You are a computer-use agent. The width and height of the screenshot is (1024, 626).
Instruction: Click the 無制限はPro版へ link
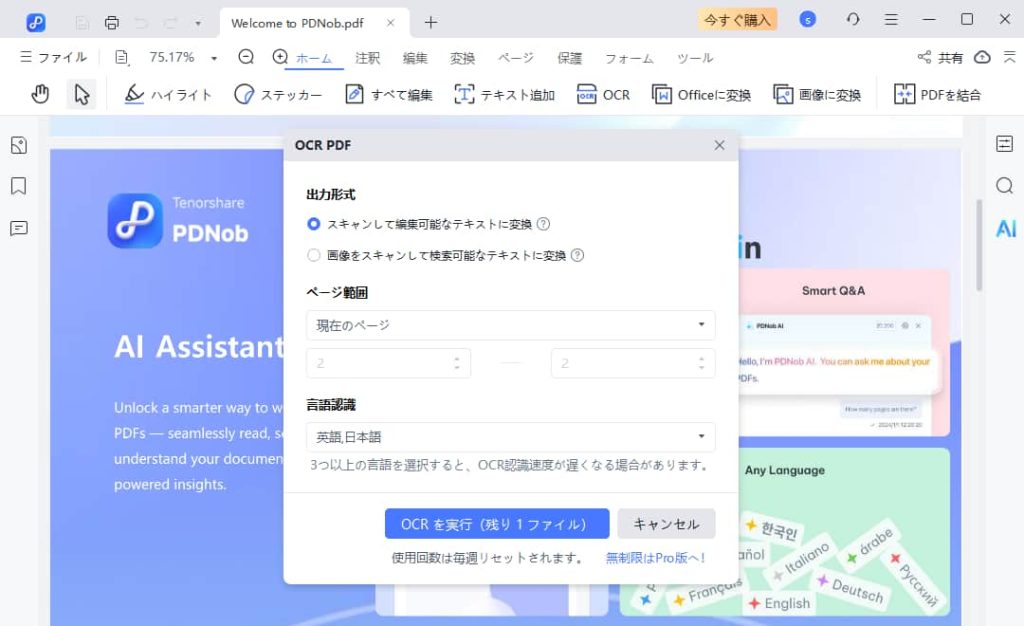(x=656, y=558)
